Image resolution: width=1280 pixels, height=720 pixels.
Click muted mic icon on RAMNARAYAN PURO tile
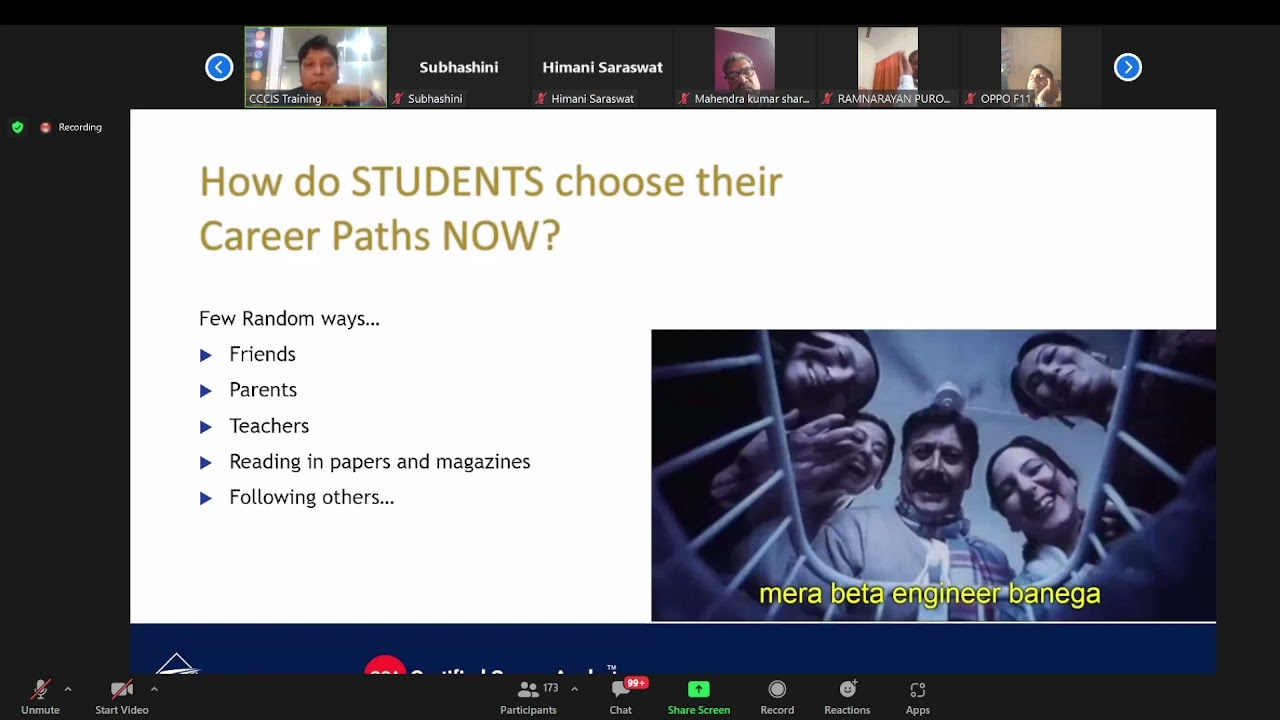(827, 99)
